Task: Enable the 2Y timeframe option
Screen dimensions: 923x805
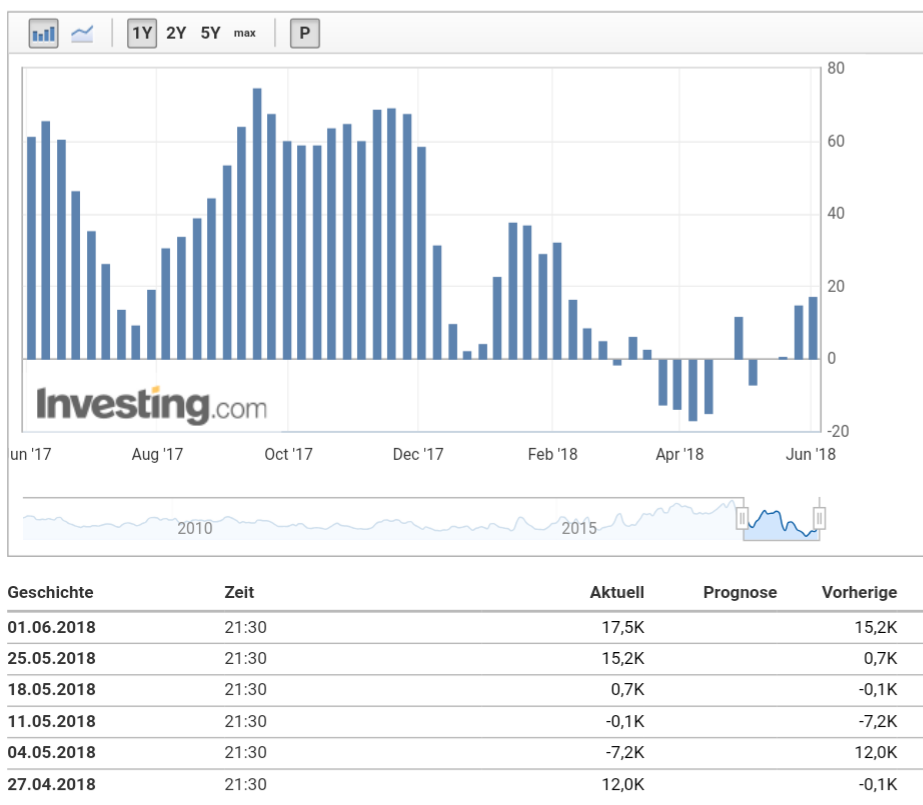Action: tap(173, 31)
